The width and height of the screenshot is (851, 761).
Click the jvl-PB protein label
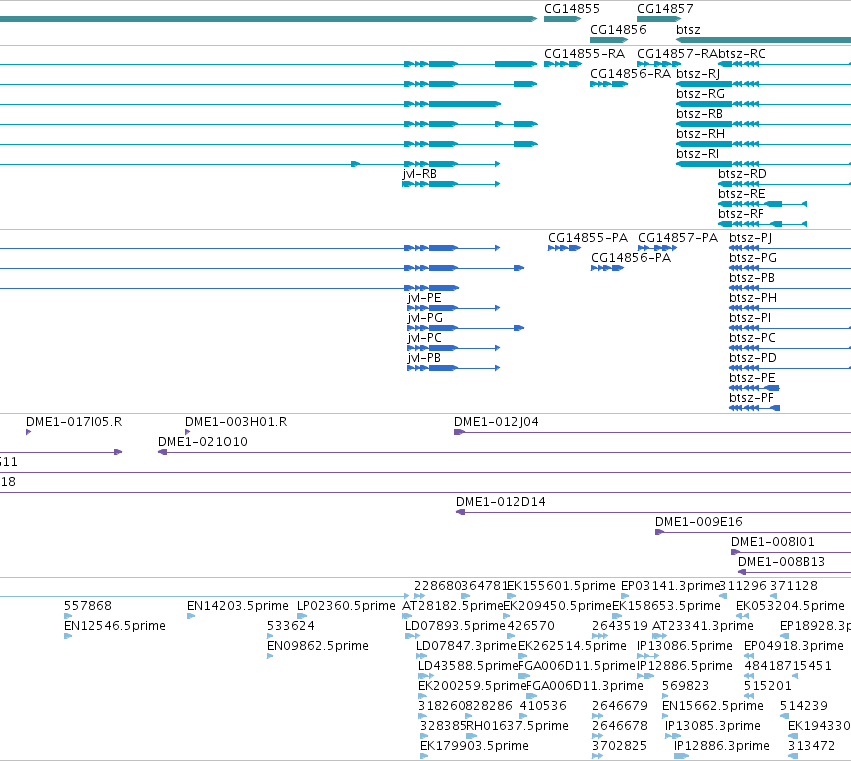tap(424, 358)
